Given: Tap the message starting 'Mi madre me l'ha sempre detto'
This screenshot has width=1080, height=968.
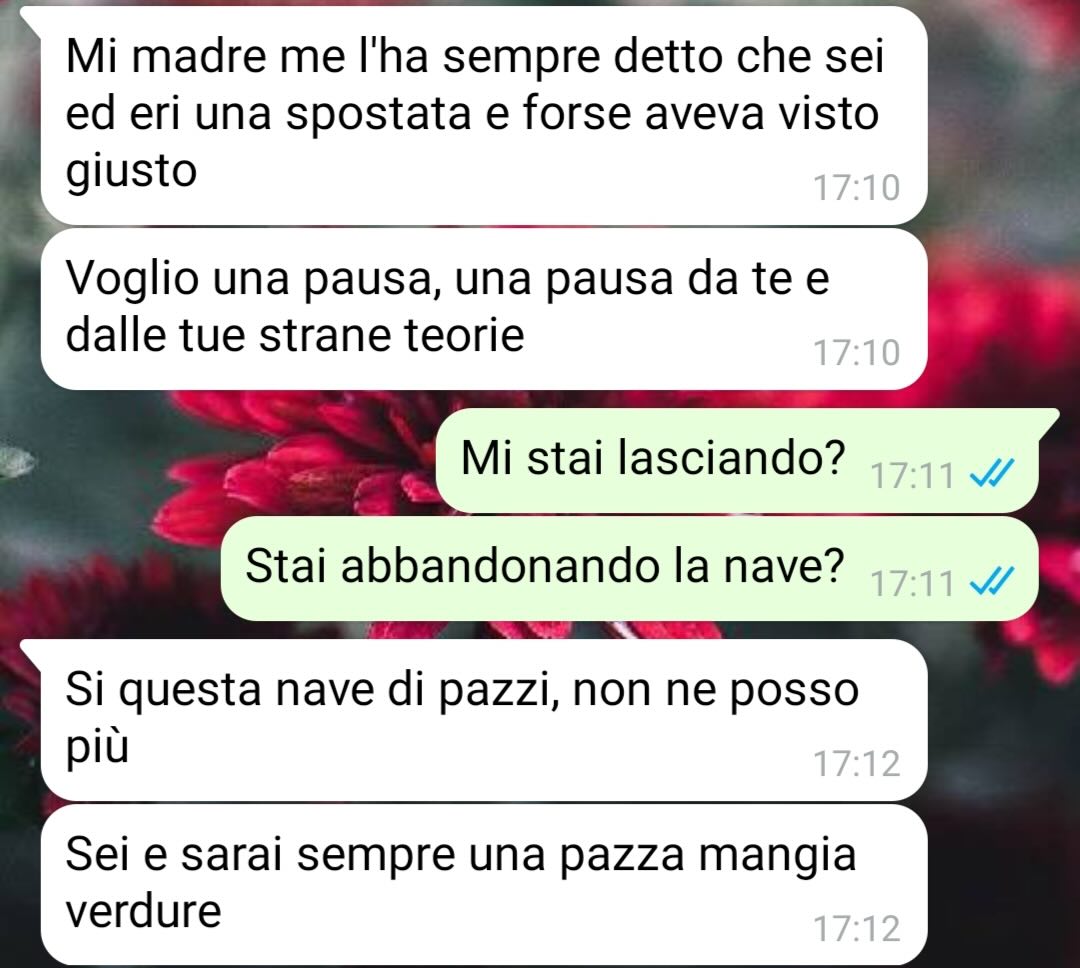Looking at the screenshot, I should click(484, 116).
